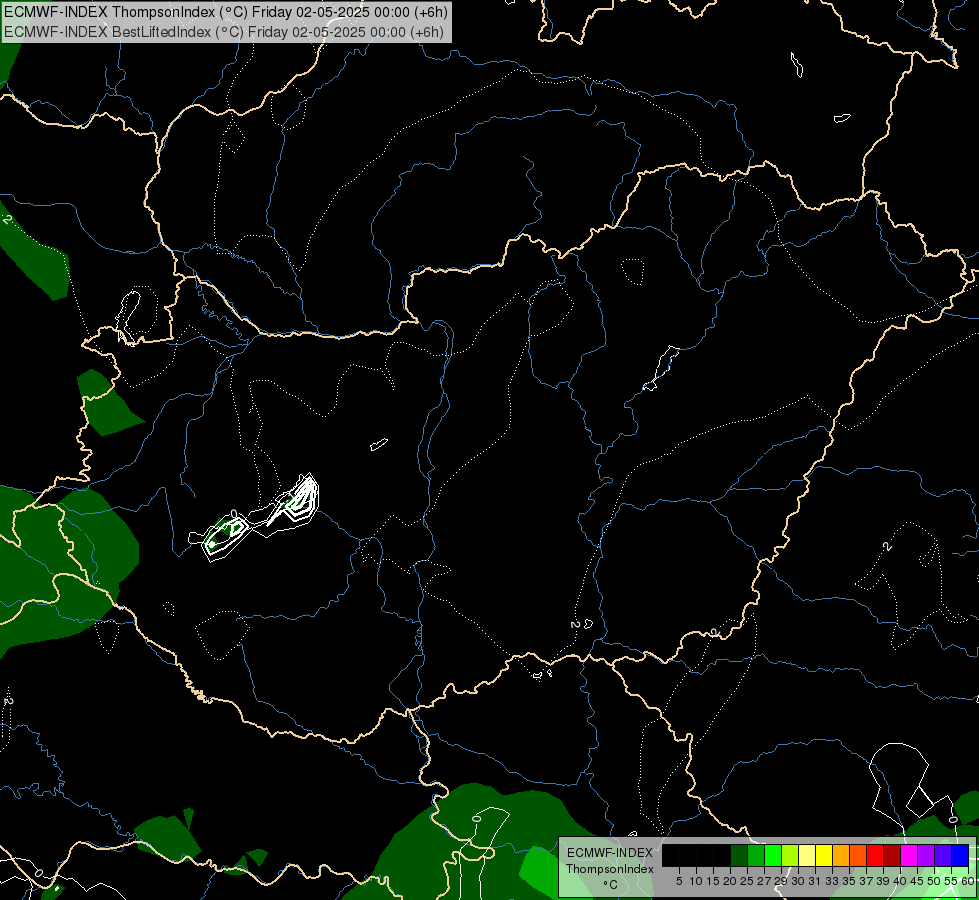Screen dimensions: 979x900
Task: Pick the blue 55–60 legend swatch
Action: (960, 855)
